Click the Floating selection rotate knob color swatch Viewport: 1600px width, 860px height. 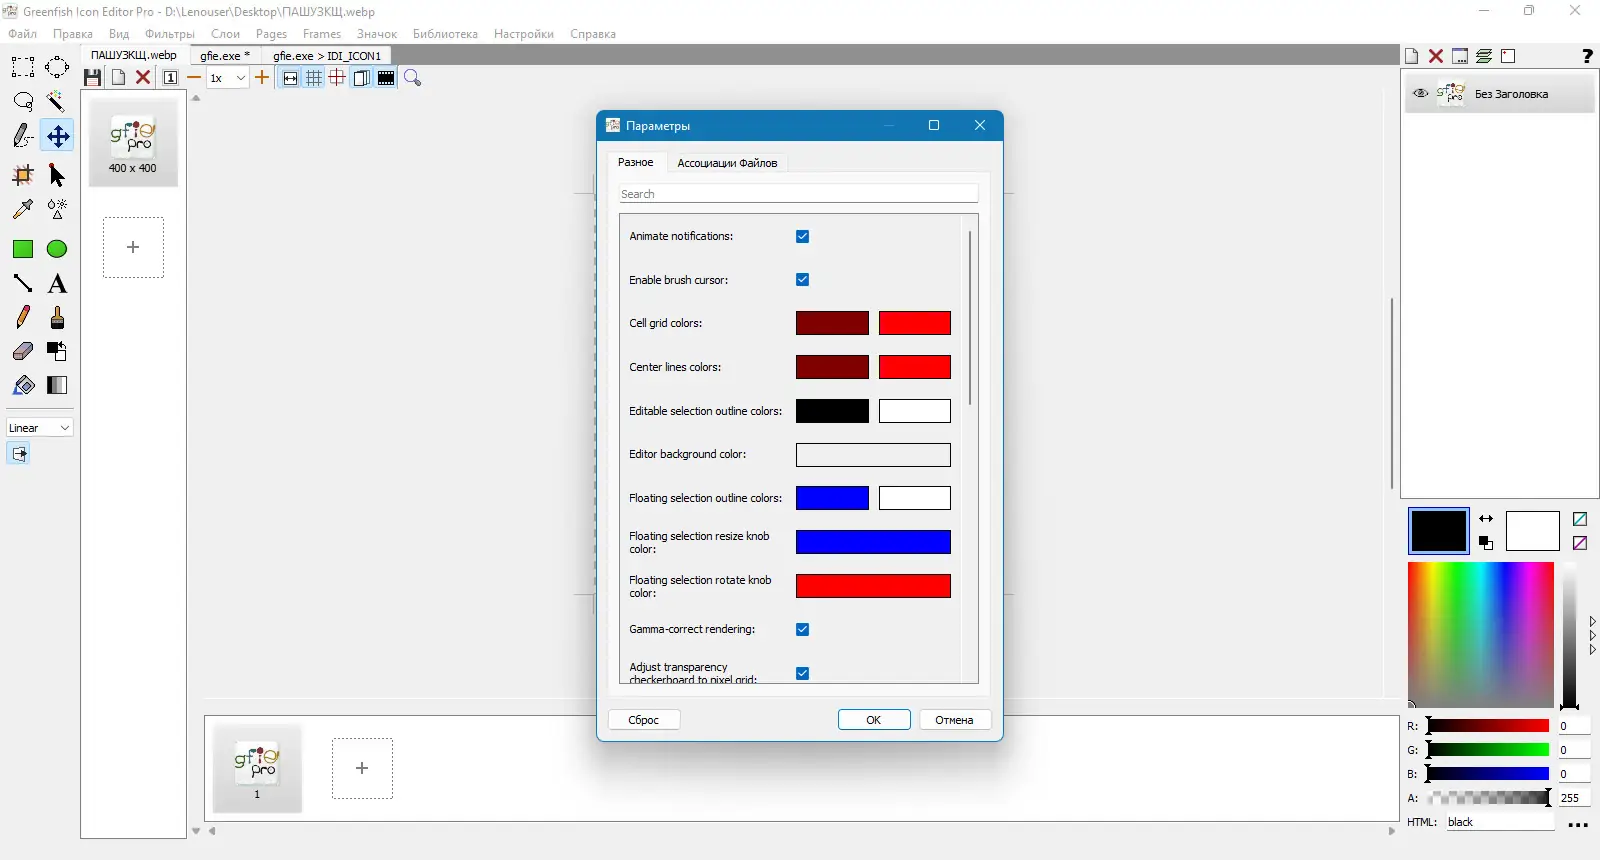pos(873,586)
